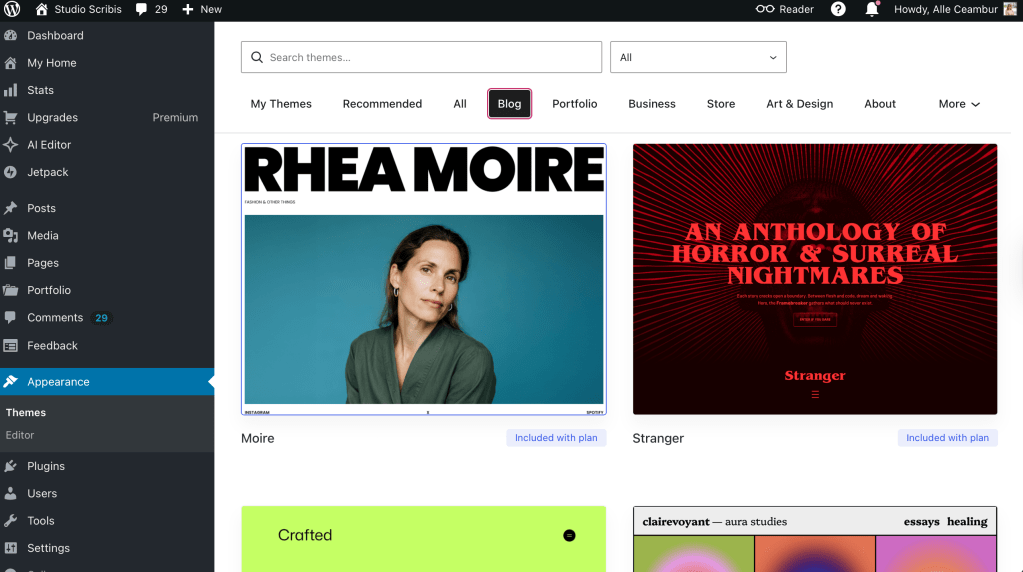
Task: Click the Moire theme name link
Action: click(x=258, y=438)
